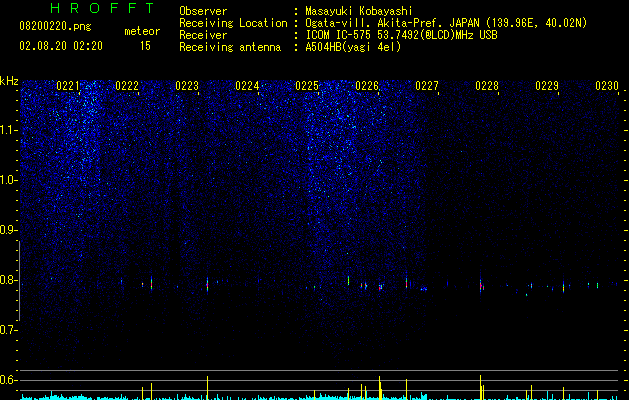Click the 0229 time marker
Screen dimensions: 629x400
(547, 86)
